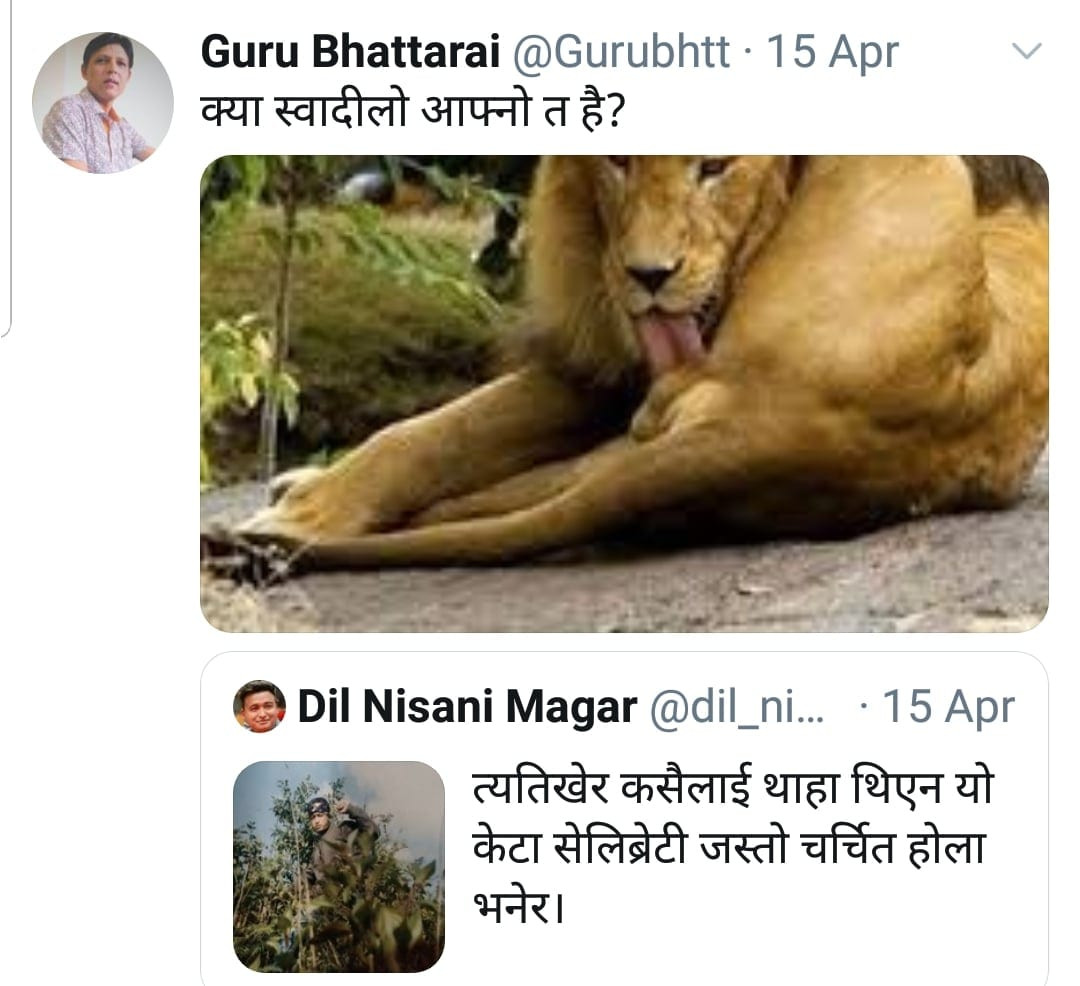Click the Guru Bhattarai display name
The height and width of the screenshot is (986, 1080).
[x=350, y=53]
